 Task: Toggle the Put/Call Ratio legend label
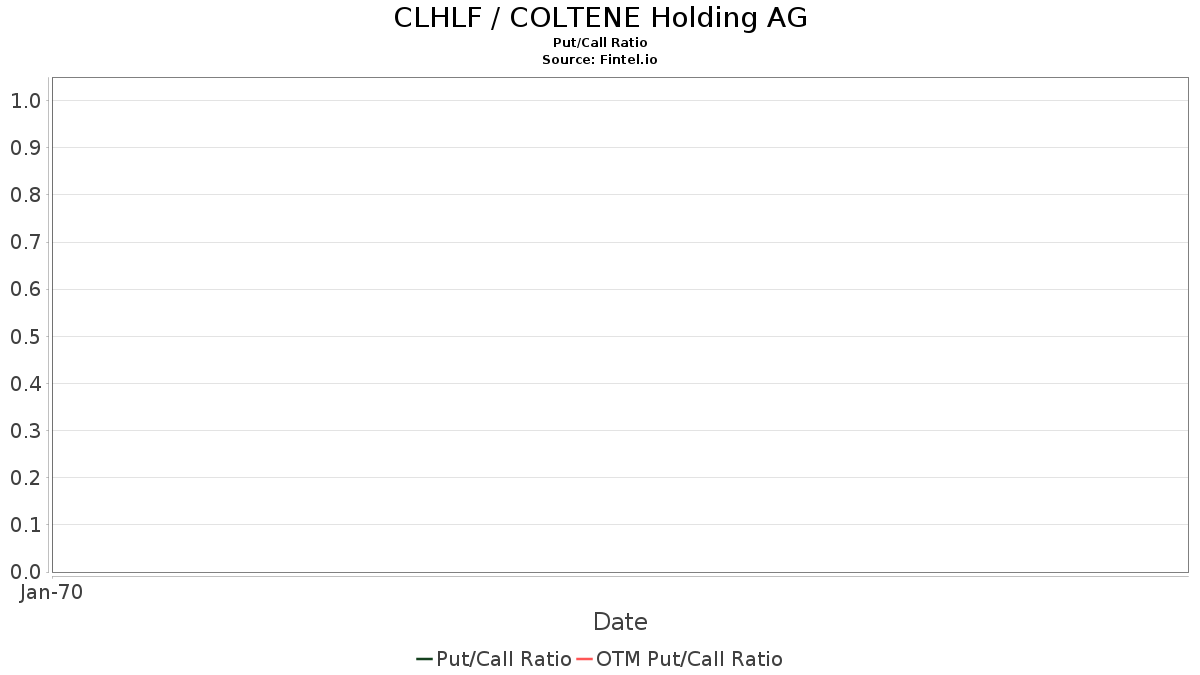(504, 659)
